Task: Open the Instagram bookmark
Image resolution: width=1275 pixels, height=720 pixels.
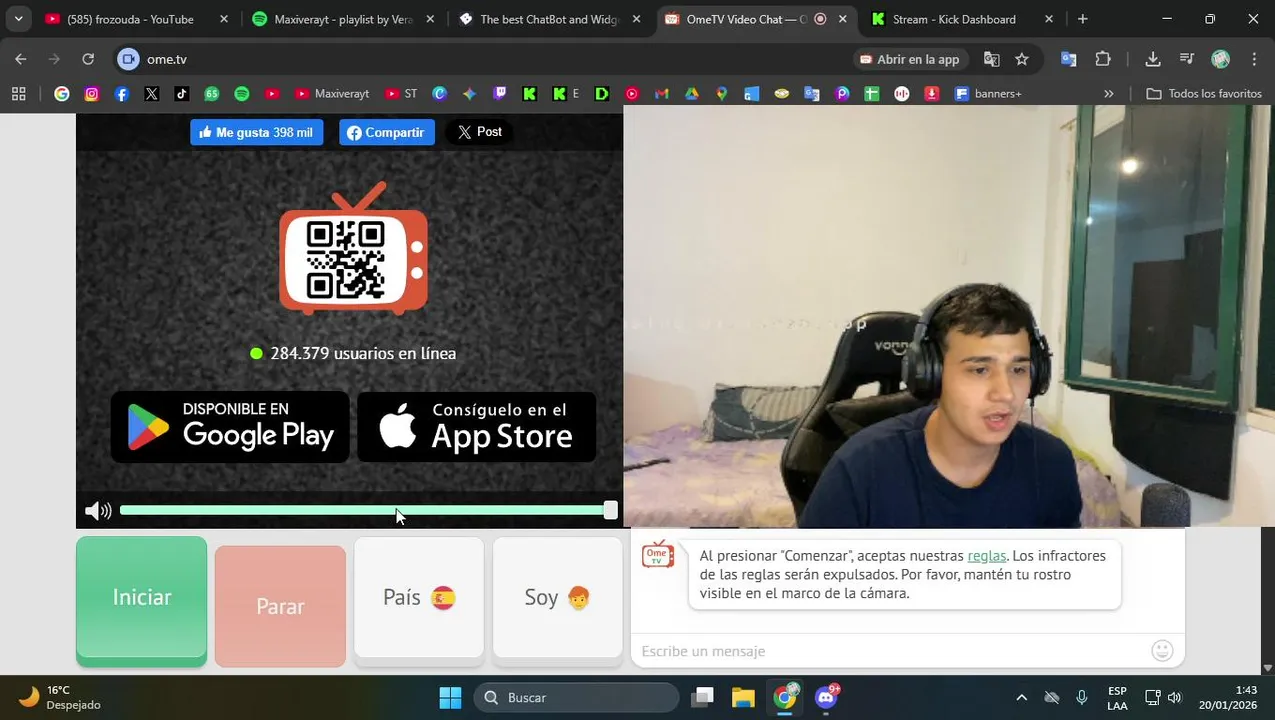Action: 92,93
